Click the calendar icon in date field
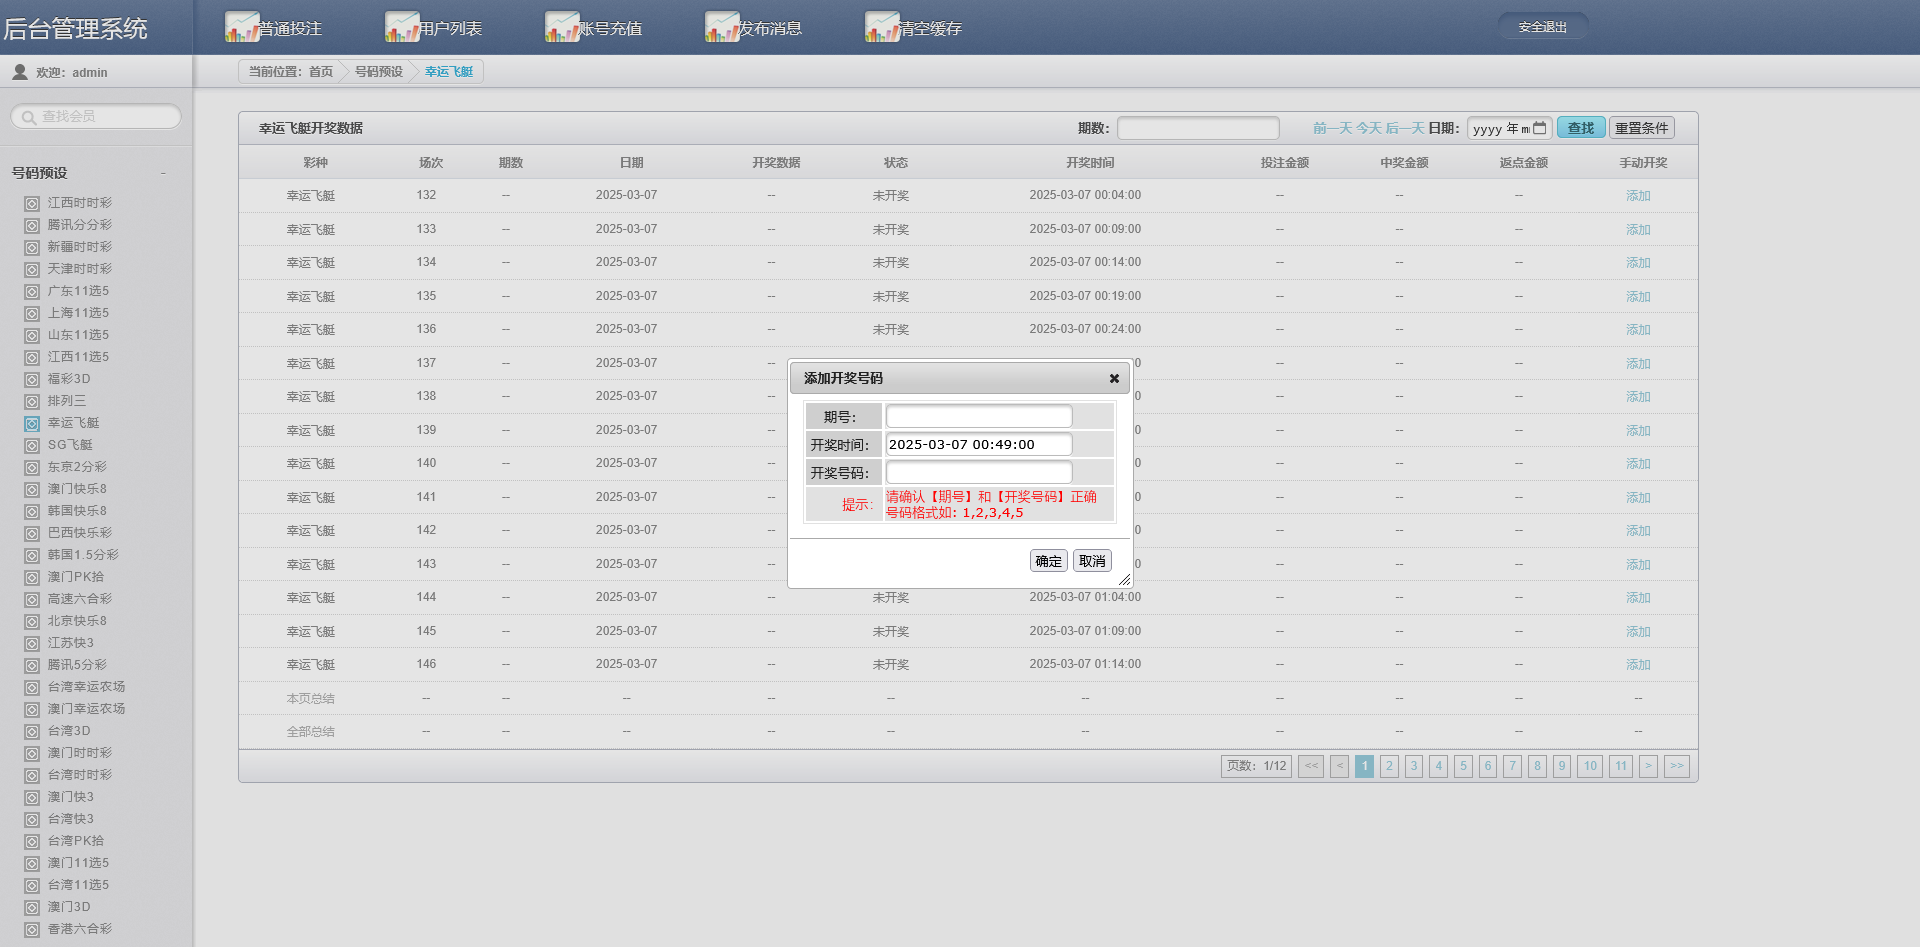Screen dimensions: 1920x947 1540,128
